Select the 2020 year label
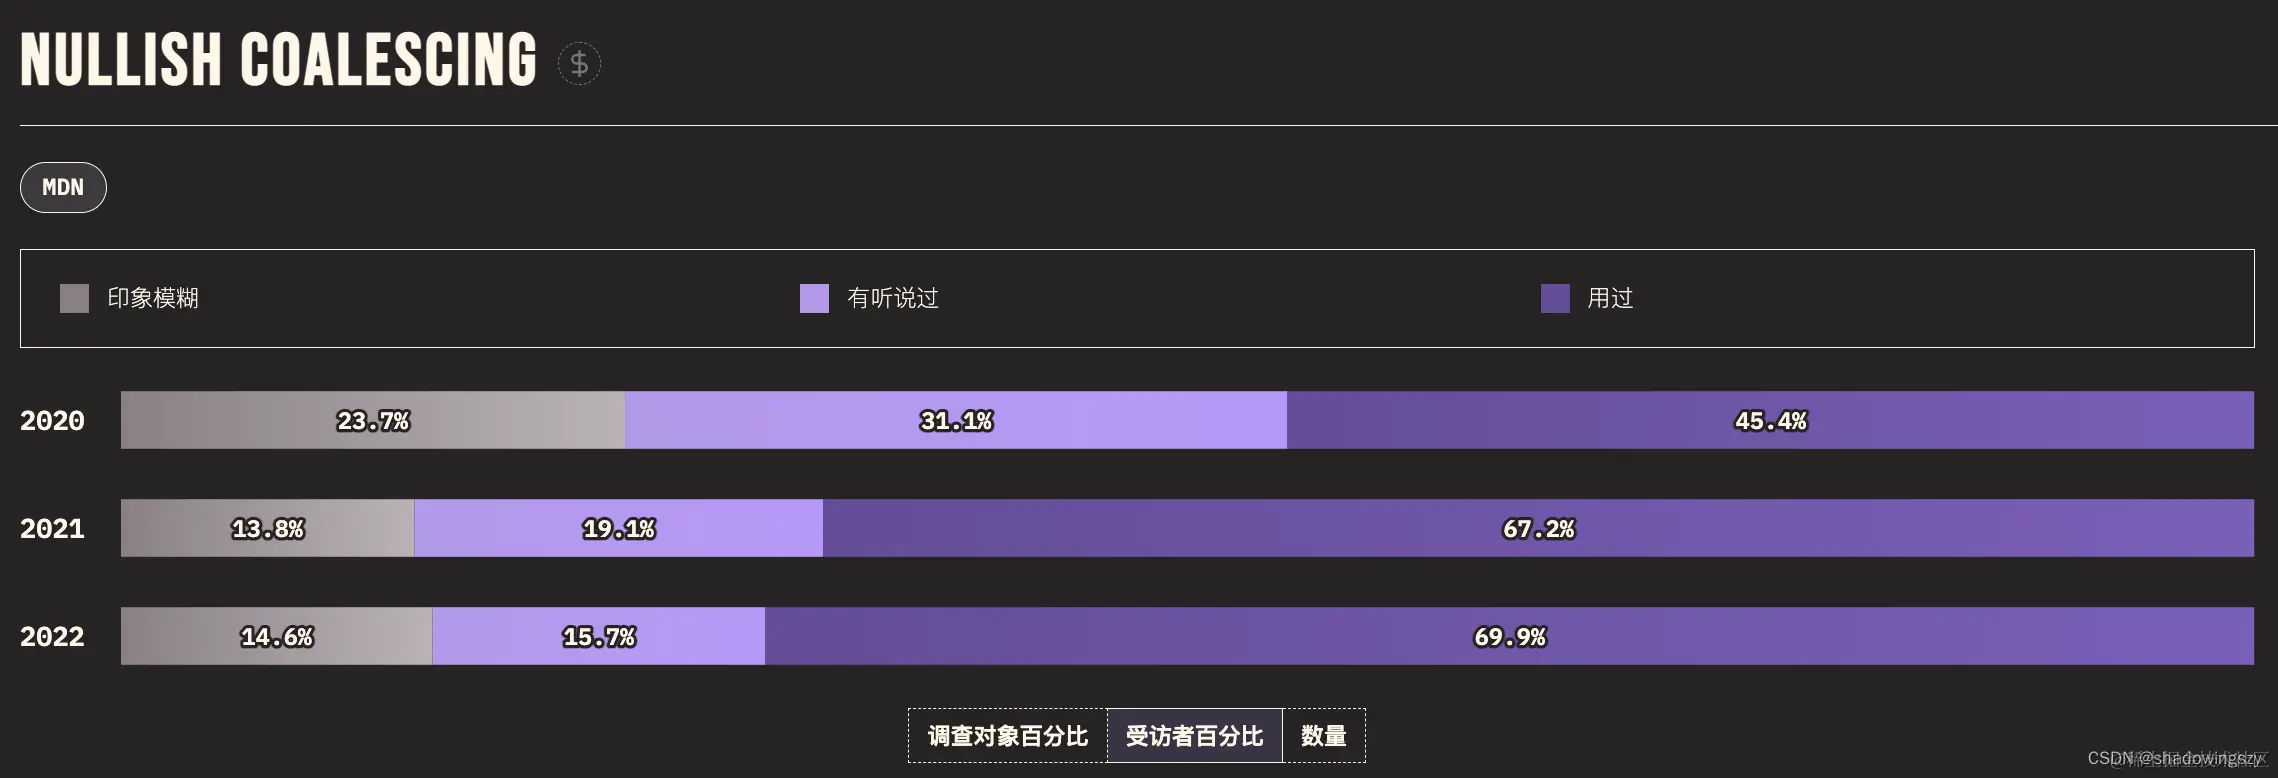The image size is (2278, 778). [x=52, y=420]
